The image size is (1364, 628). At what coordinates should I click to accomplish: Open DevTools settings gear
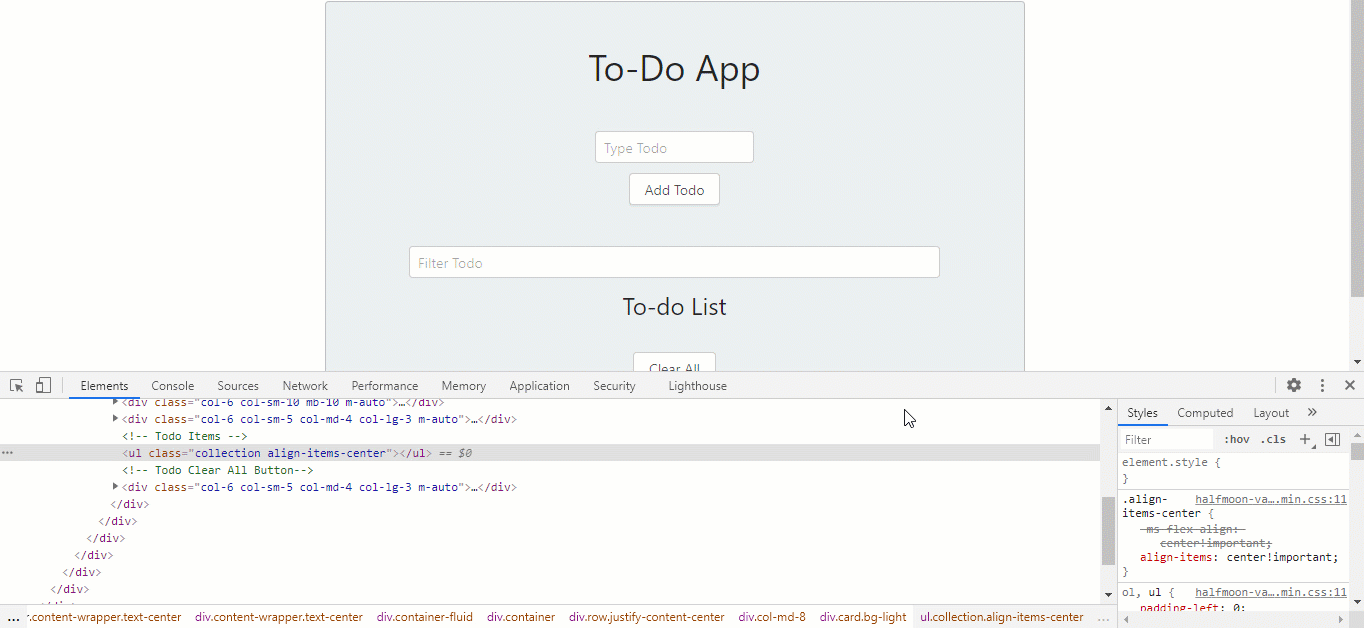[1293, 386]
